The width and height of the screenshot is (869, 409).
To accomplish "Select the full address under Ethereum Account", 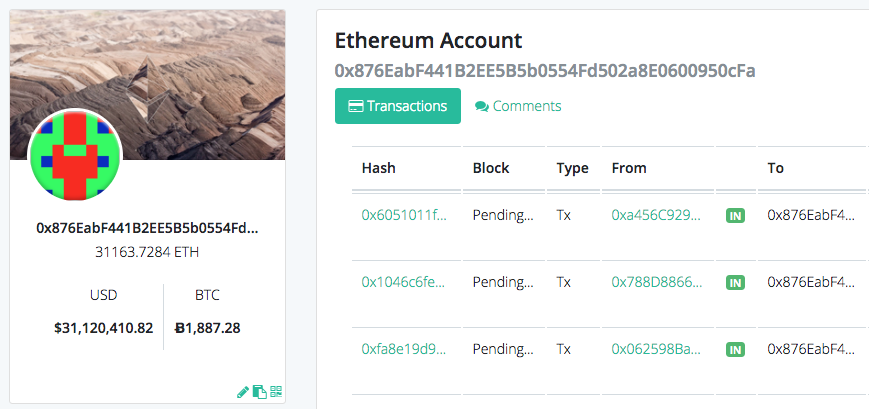I will (x=545, y=71).
